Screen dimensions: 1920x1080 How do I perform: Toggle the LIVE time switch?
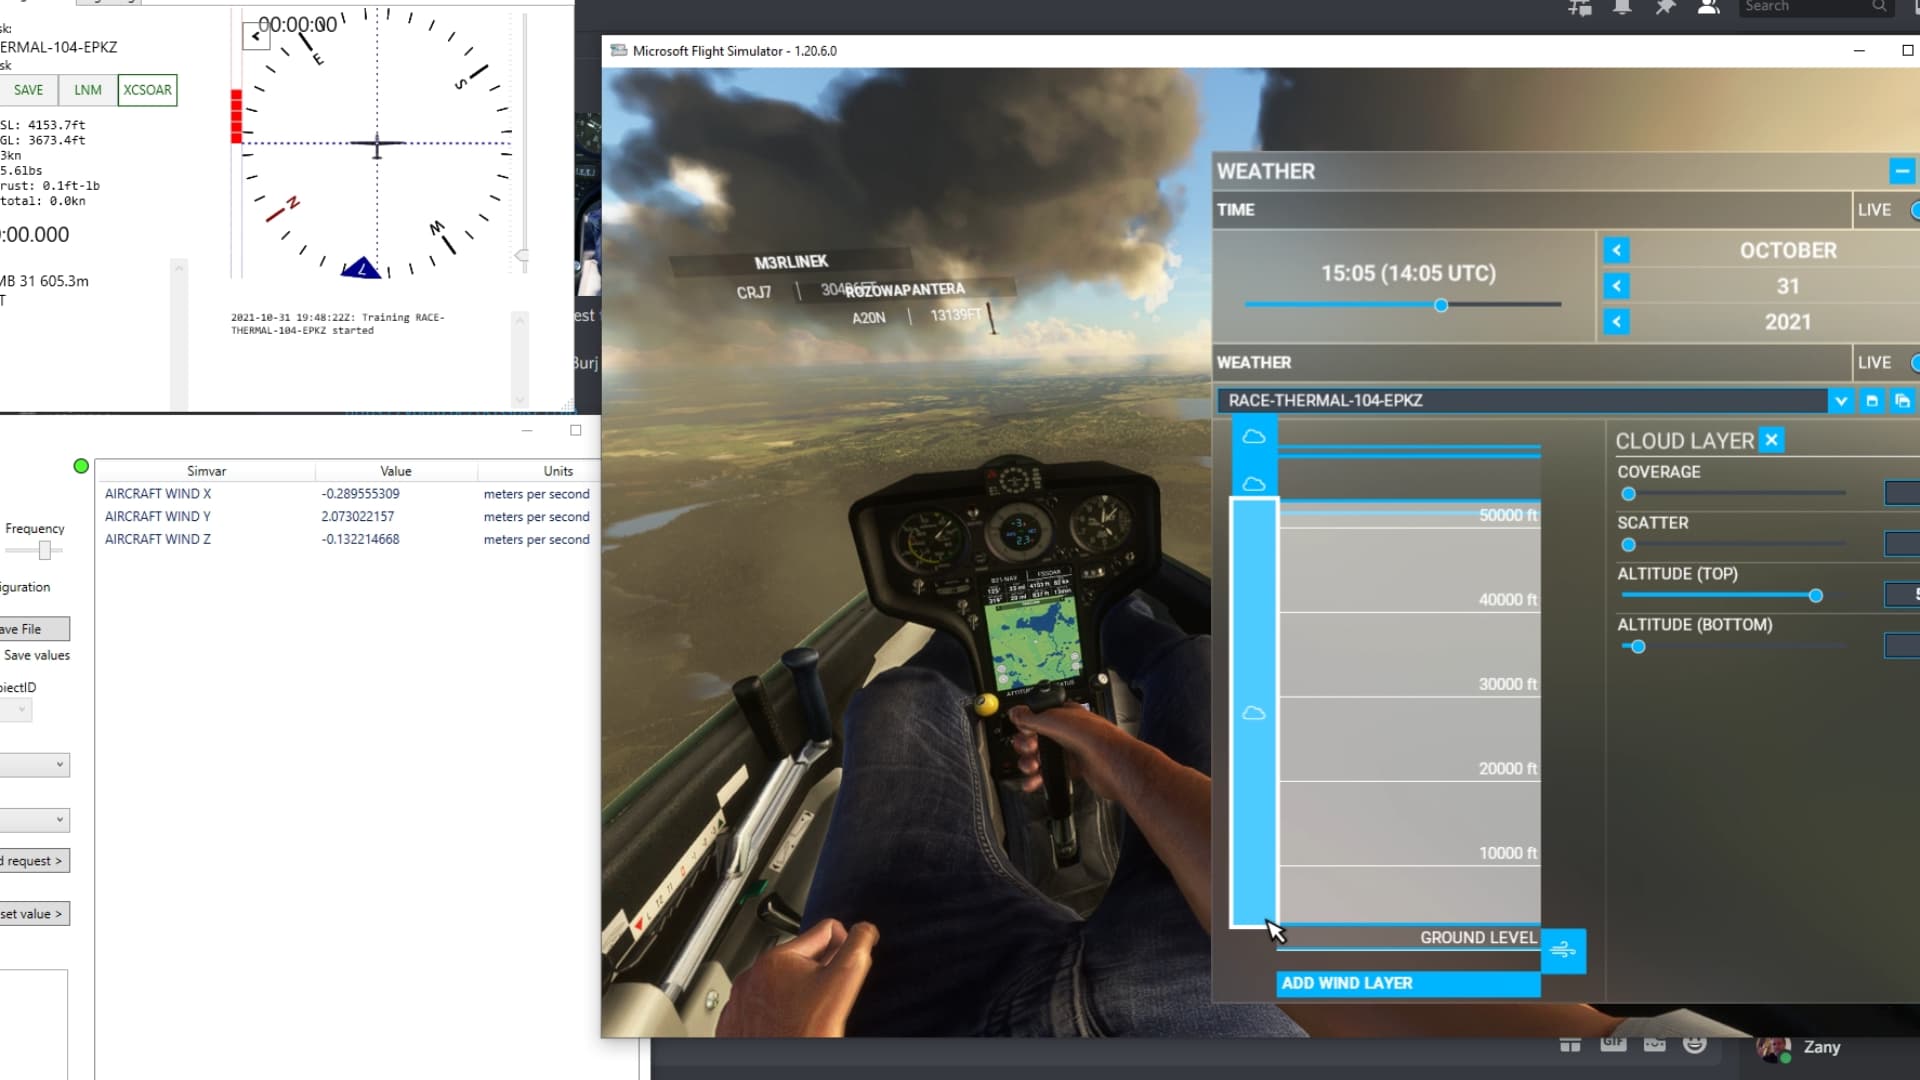point(1914,210)
